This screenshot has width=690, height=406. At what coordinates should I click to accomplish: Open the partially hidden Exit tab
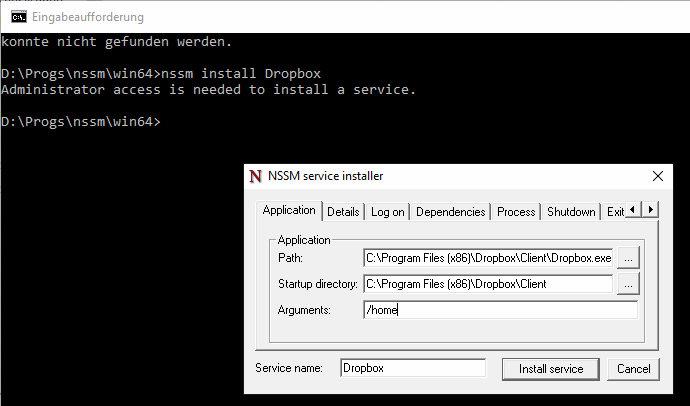[x=615, y=212]
